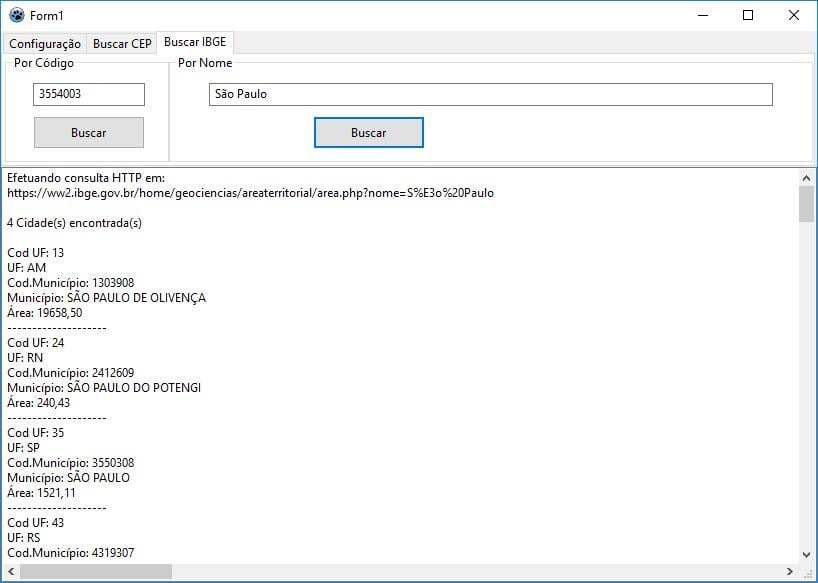Click the 'Cod UF: 43' line
The width and height of the screenshot is (818, 583).
[35, 523]
